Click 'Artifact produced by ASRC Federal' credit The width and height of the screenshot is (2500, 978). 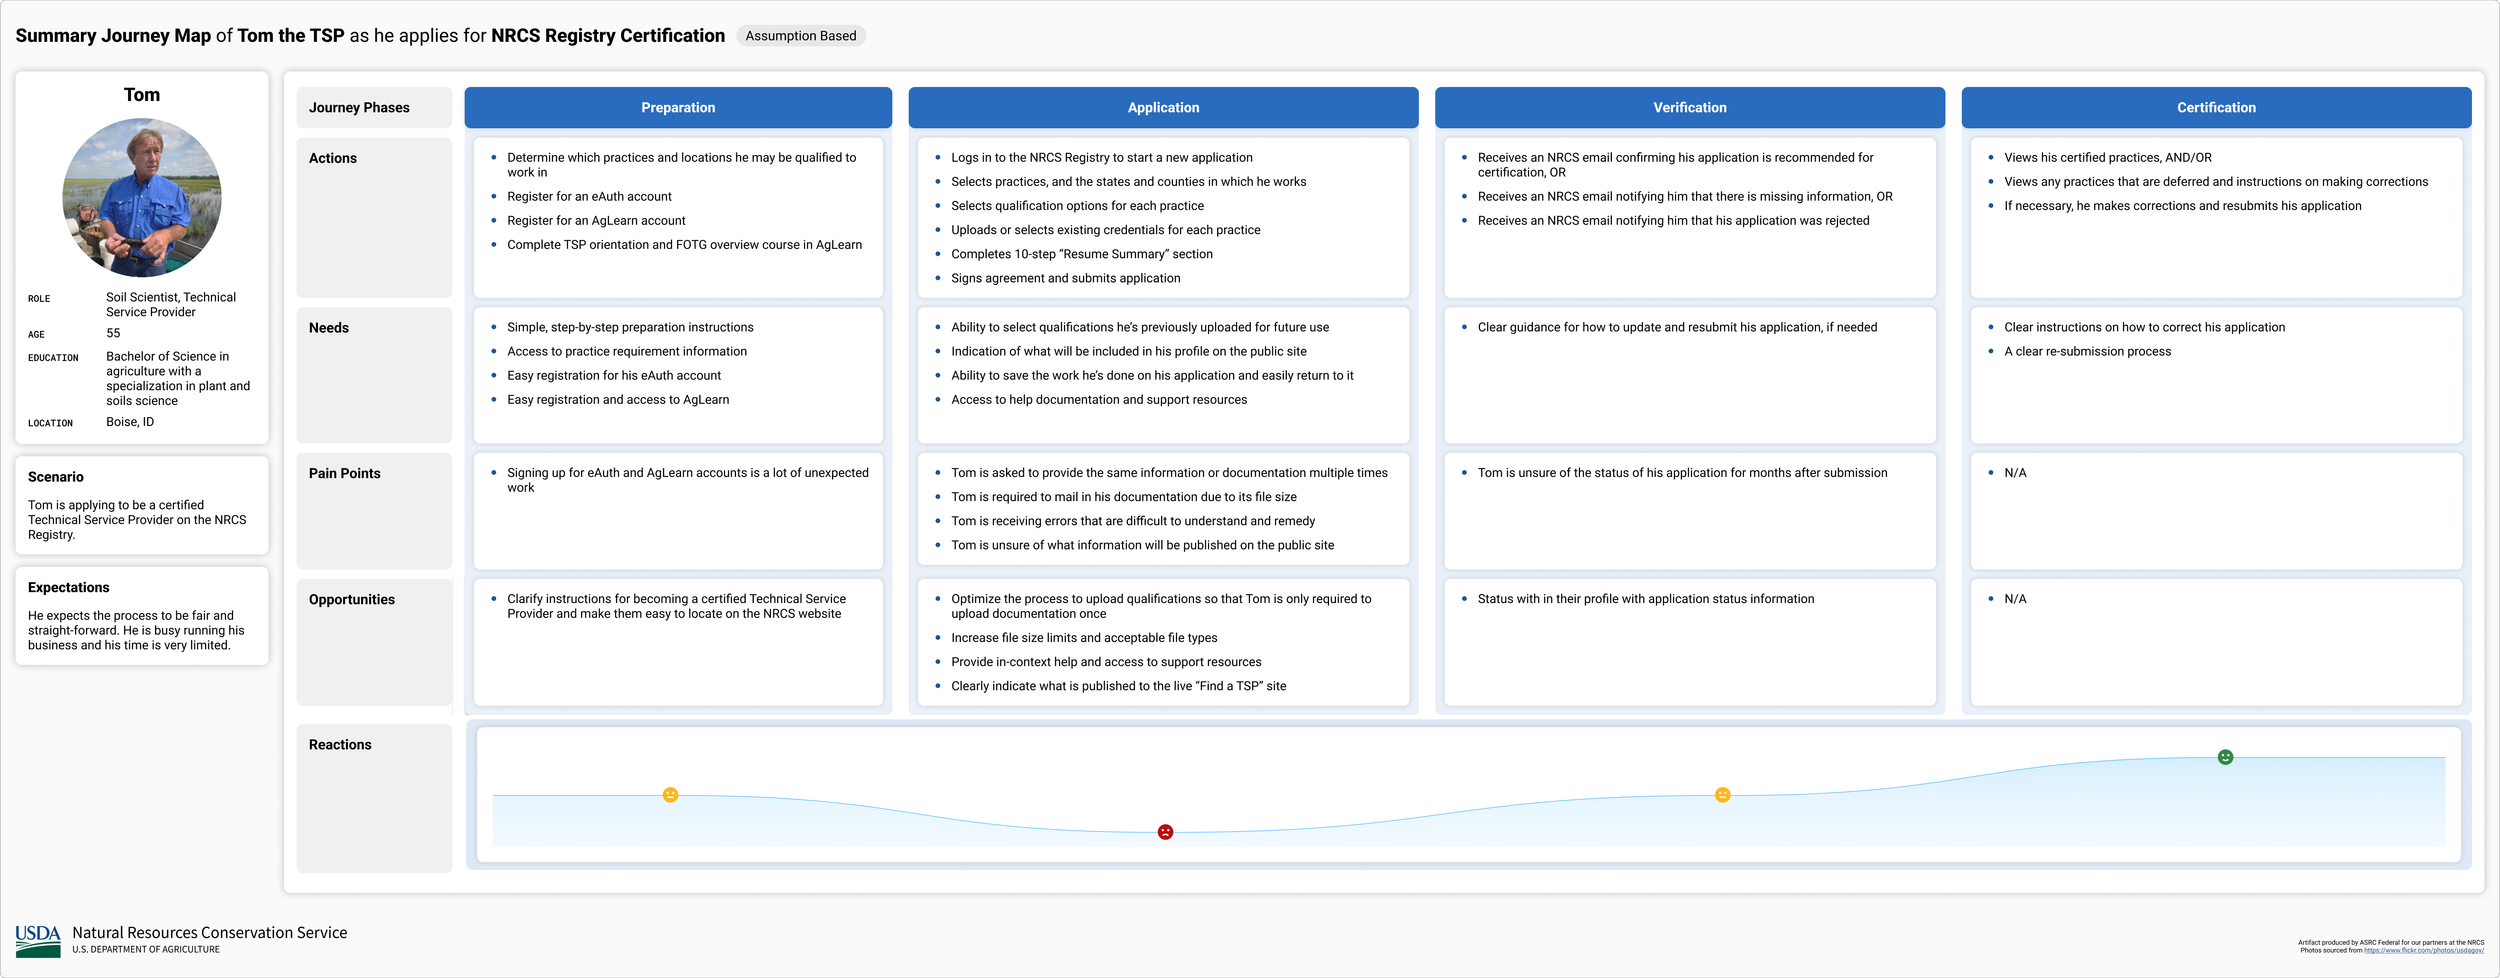pos(2390,942)
